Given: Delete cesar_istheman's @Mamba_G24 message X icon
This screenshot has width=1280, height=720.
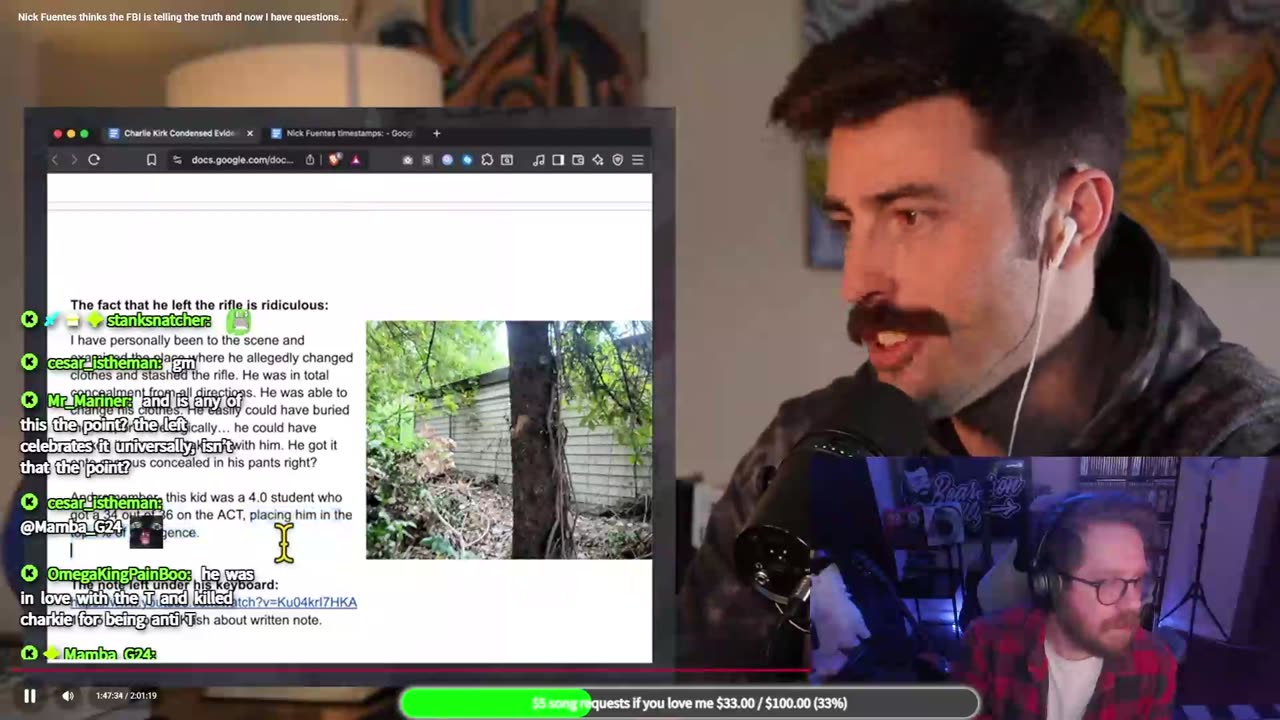Looking at the screenshot, I should point(29,502).
